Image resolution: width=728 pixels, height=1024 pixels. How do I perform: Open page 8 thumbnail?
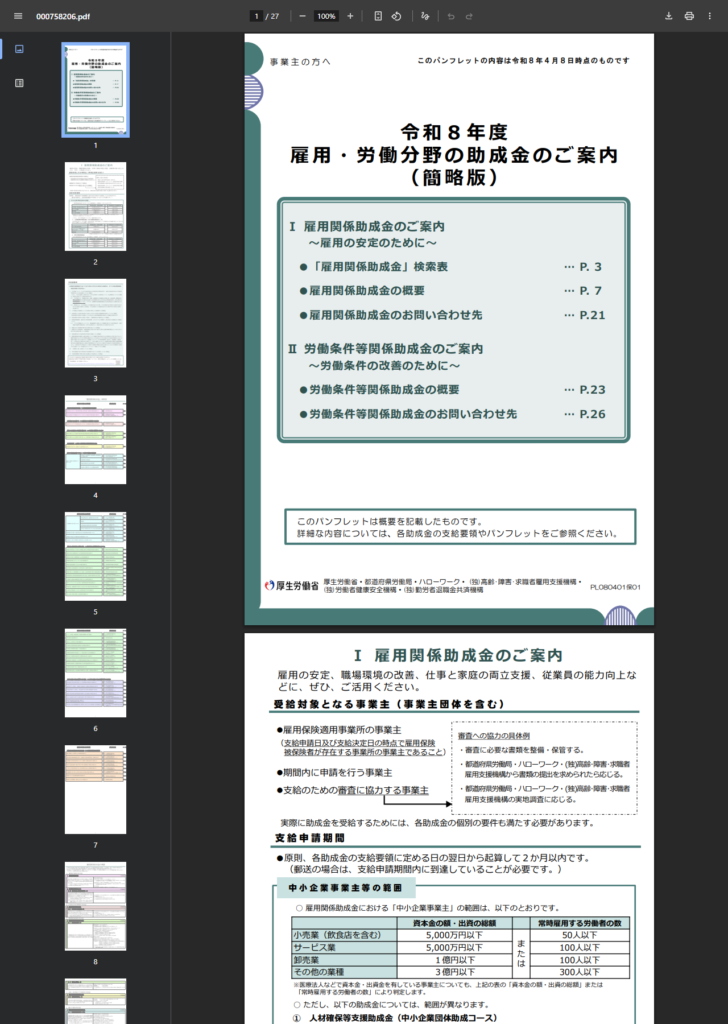(x=95, y=906)
